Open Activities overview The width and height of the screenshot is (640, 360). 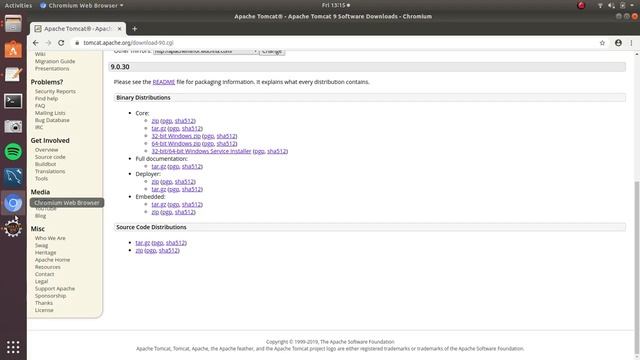(18, 5)
